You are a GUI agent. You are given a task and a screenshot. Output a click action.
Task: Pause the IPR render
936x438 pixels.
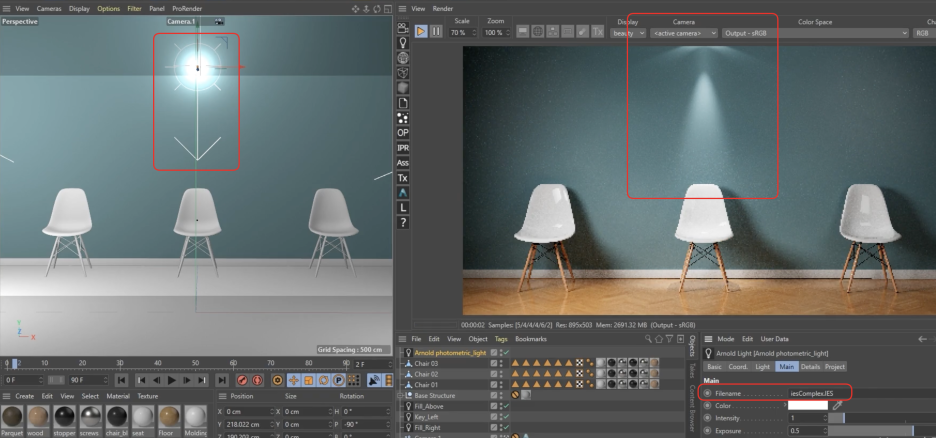click(x=436, y=31)
